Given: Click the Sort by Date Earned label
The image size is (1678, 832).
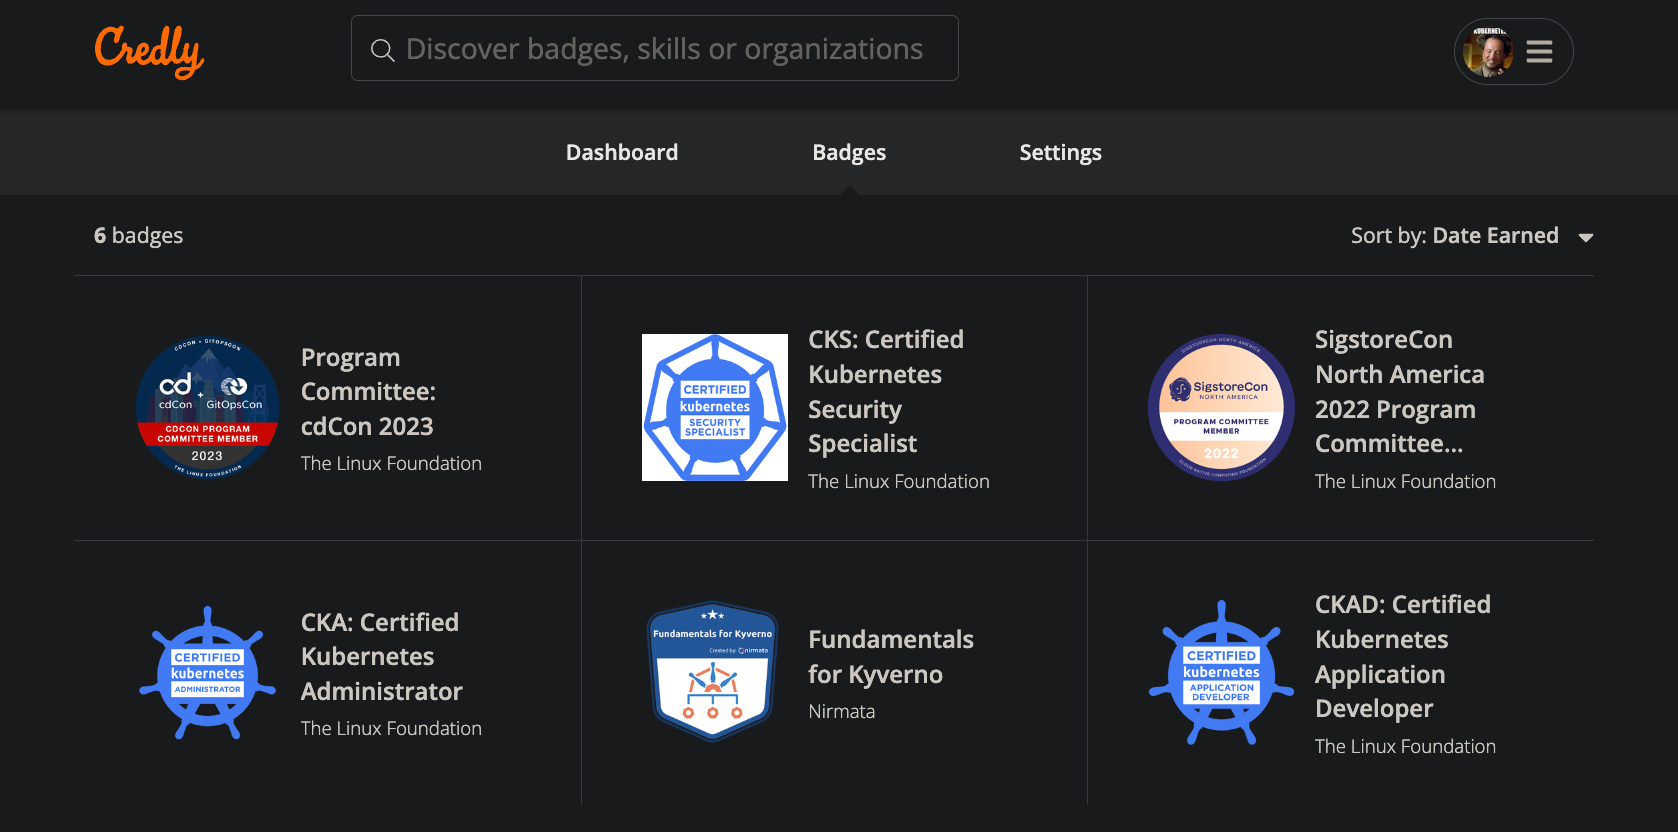Looking at the screenshot, I should [x=1454, y=235].
